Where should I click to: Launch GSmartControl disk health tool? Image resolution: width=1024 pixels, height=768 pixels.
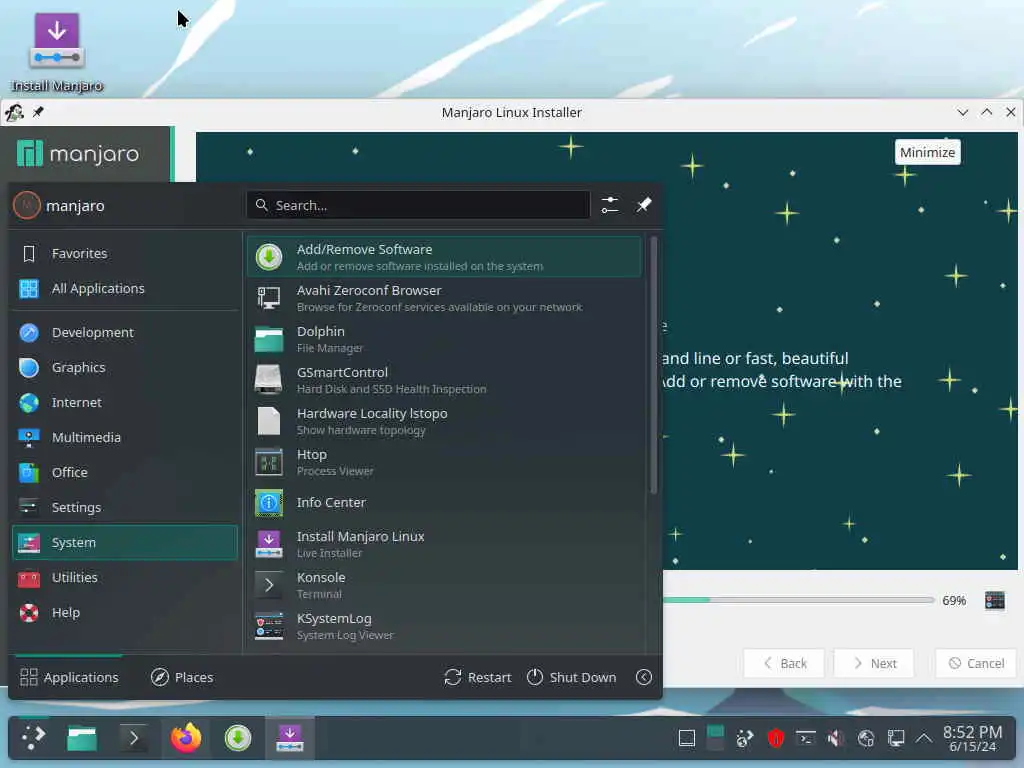click(445, 380)
